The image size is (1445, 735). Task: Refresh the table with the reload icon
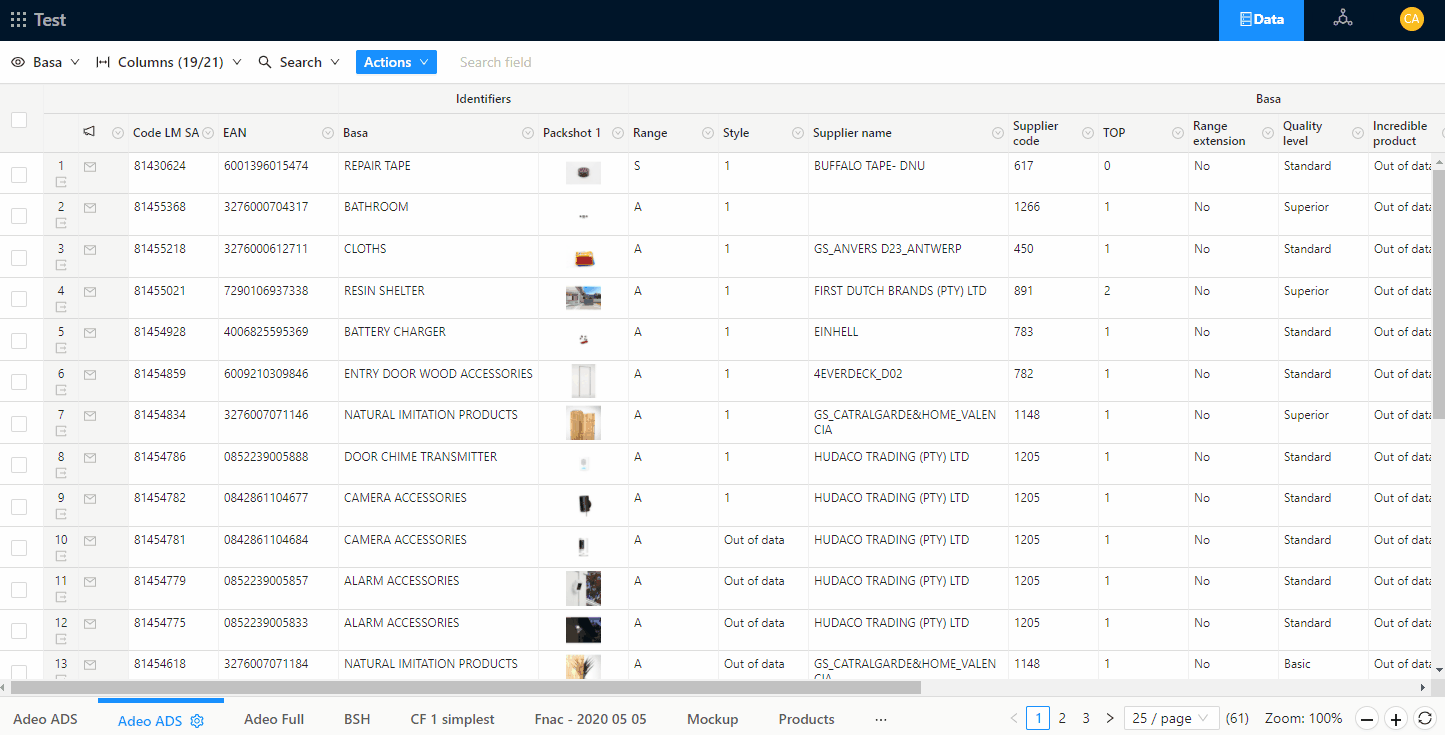(1425, 718)
